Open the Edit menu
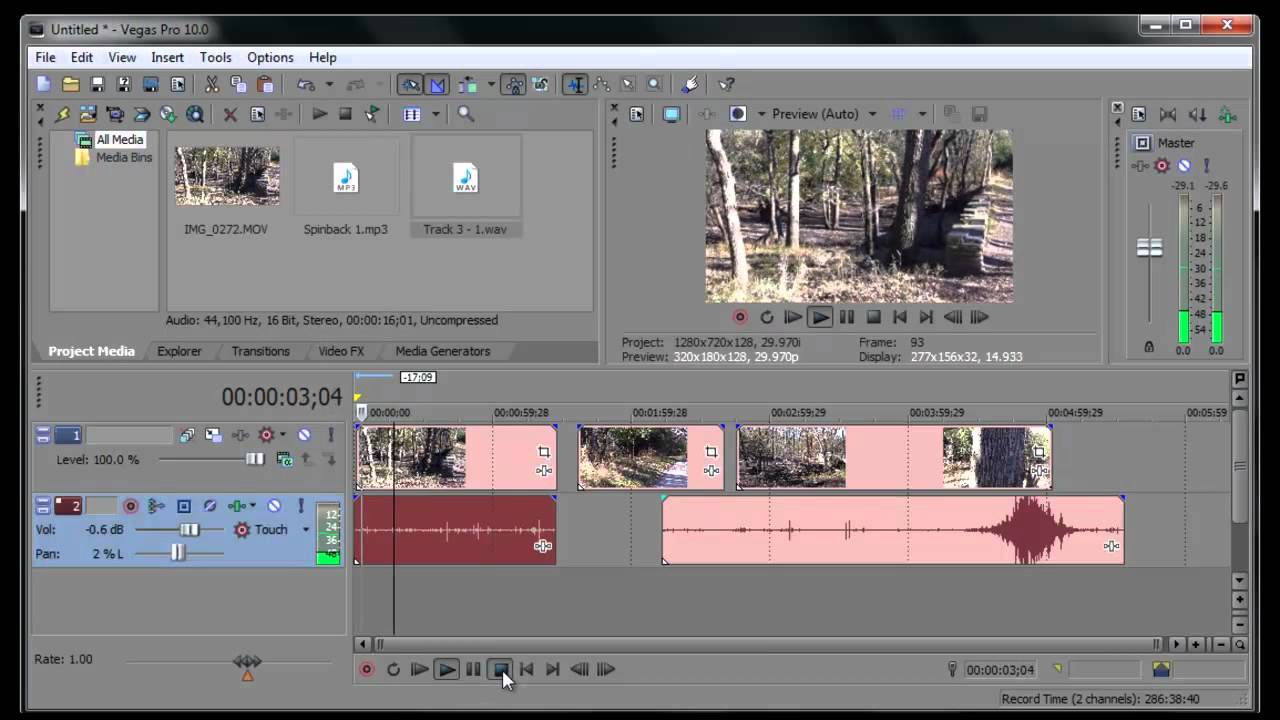1280x720 pixels. [82, 57]
